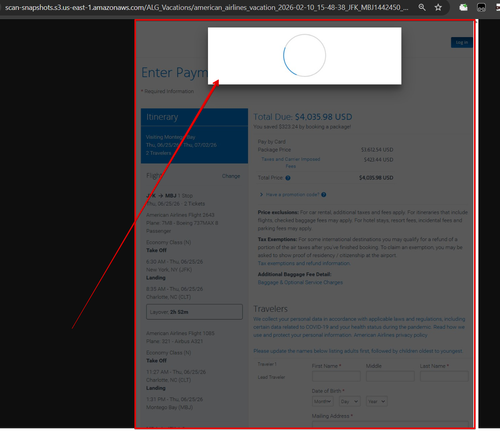
Task: Click the 8:35 AM - Thu, 06/25/26 landing time
Action: 174,289
